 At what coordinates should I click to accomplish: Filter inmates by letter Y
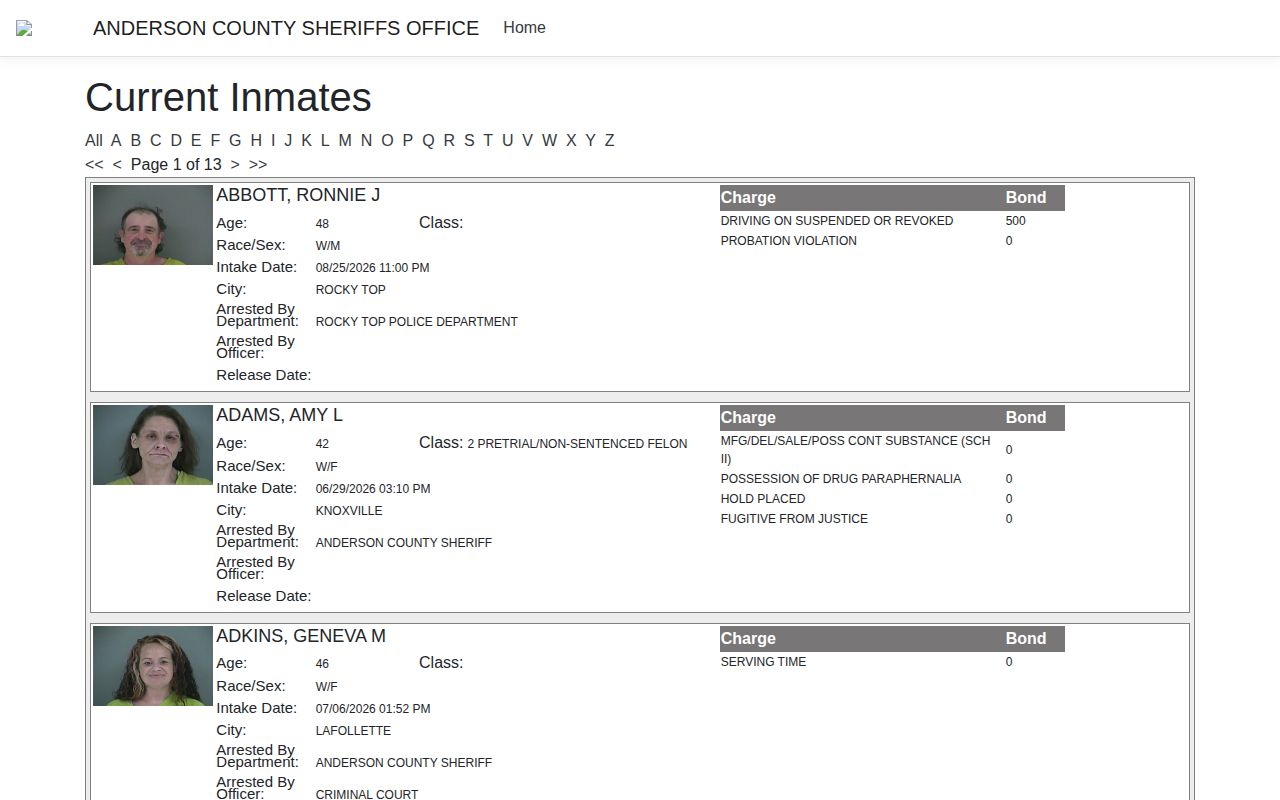590,140
